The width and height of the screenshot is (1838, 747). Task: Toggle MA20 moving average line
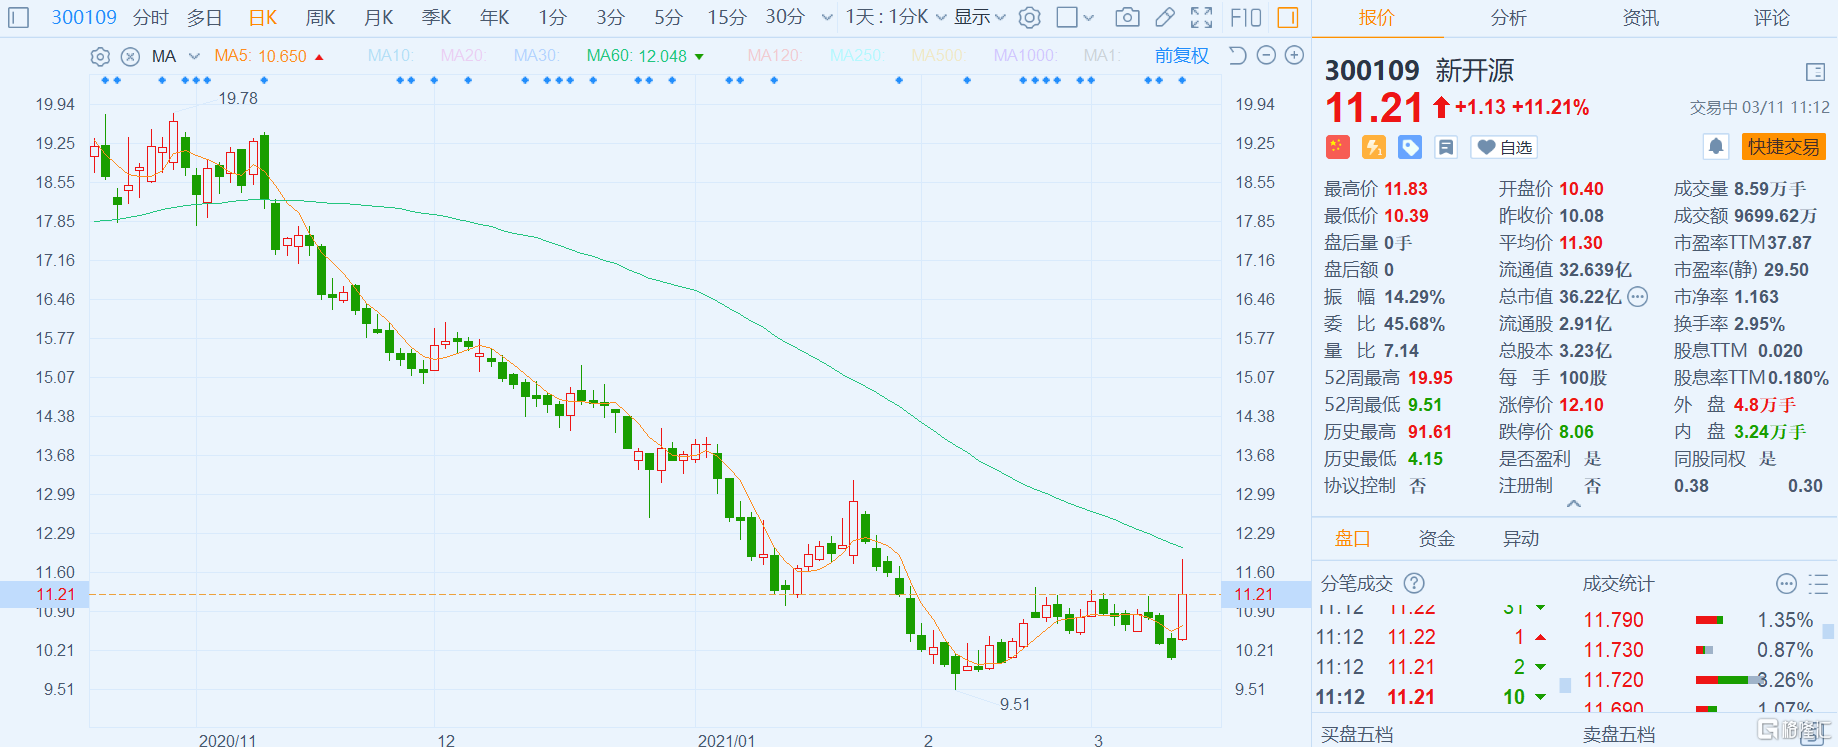click(x=463, y=56)
